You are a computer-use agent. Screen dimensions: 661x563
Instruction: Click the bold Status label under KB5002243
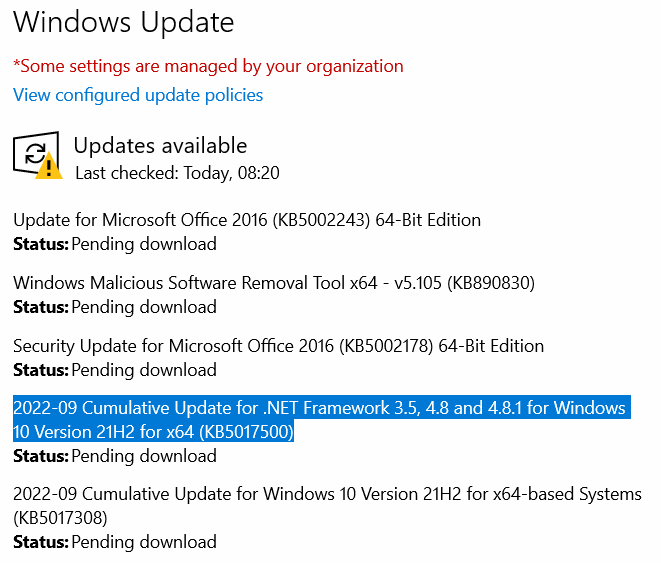[x=40, y=244]
